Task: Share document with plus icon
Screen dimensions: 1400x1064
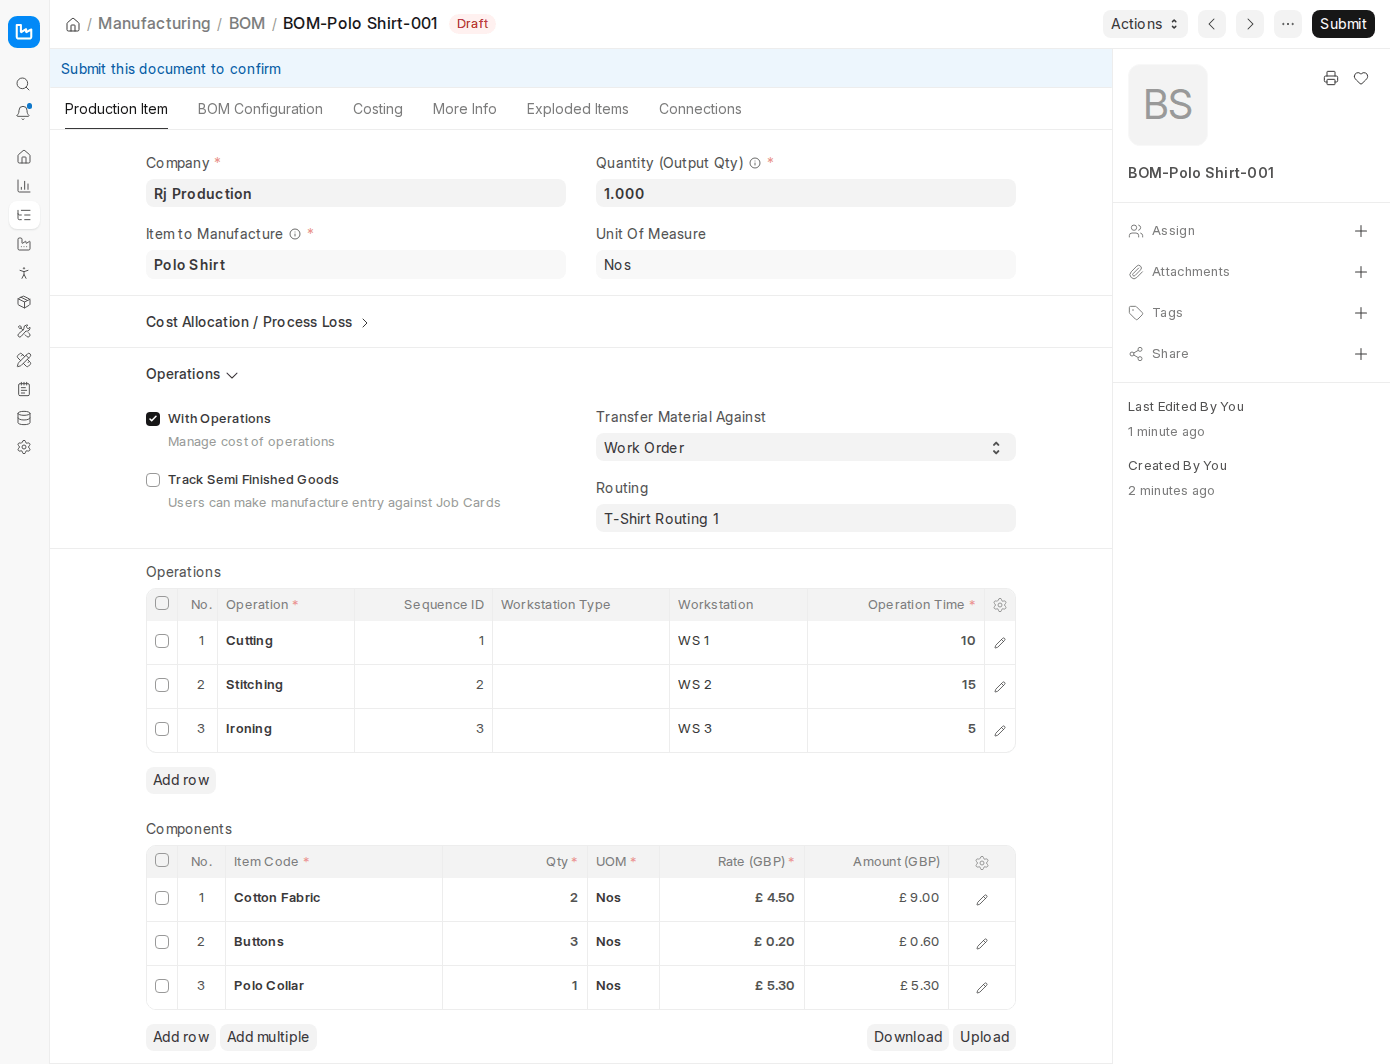Action: 1361,354
